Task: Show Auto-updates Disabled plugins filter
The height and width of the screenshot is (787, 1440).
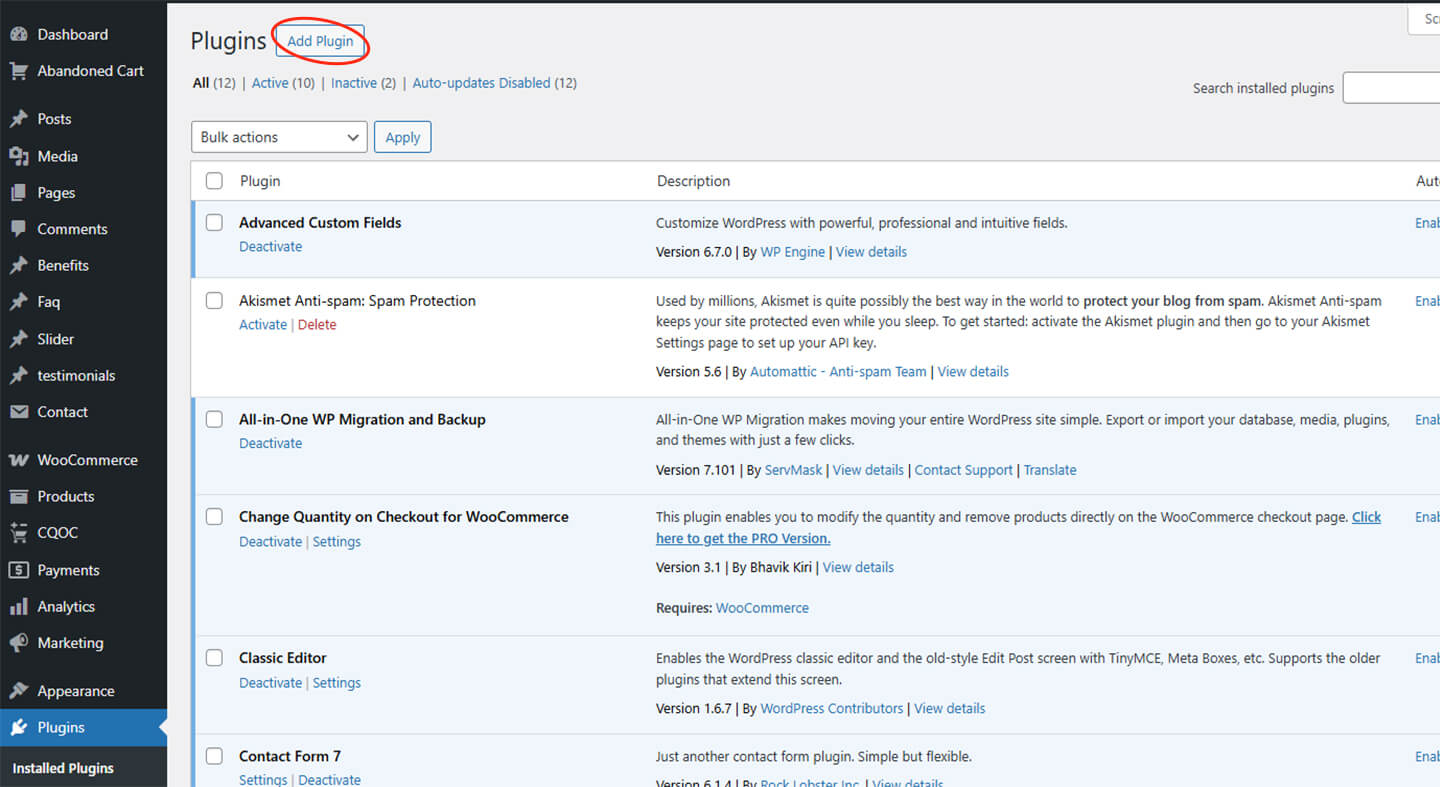Action: [x=481, y=83]
